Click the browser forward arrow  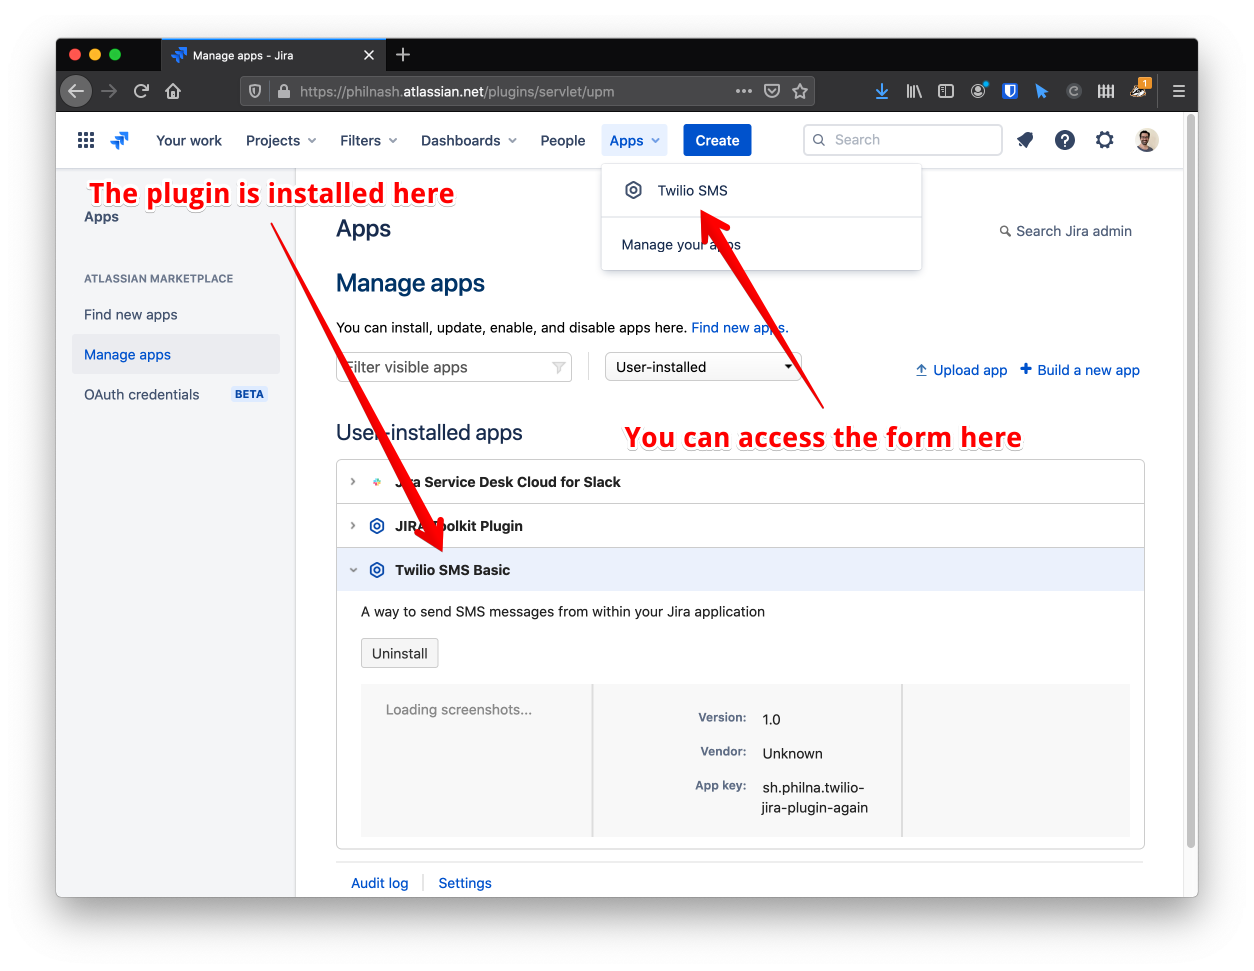[x=109, y=91]
